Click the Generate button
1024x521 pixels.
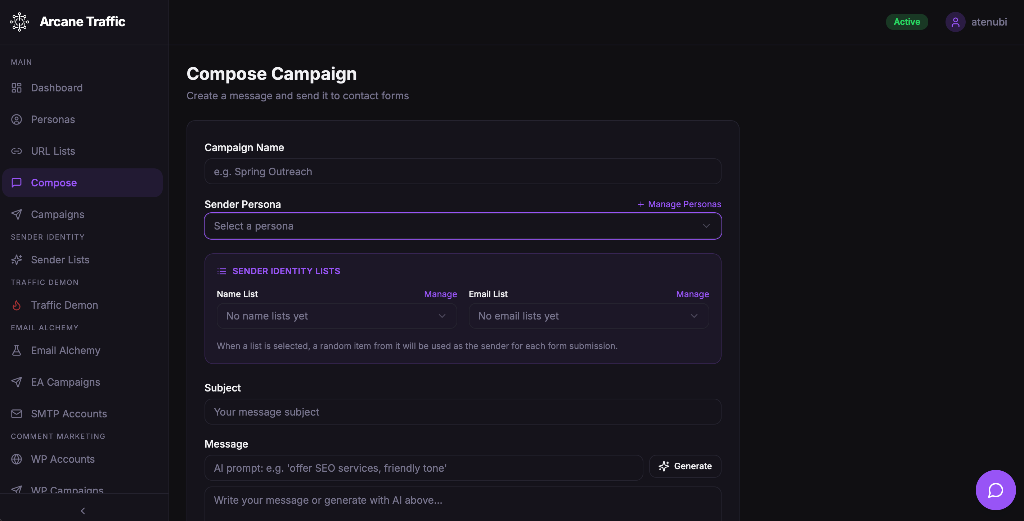pyautogui.click(x=685, y=466)
